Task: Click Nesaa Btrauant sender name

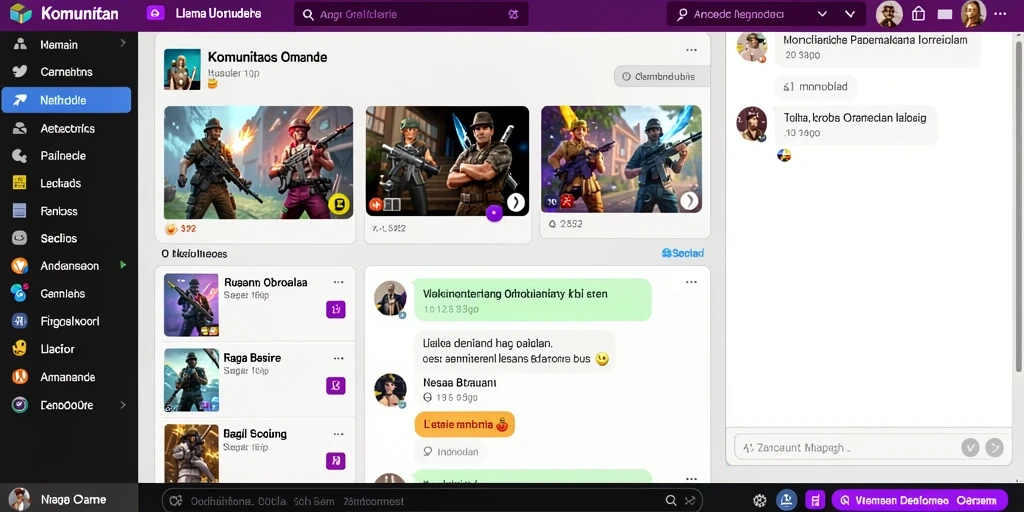Action: [x=460, y=383]
